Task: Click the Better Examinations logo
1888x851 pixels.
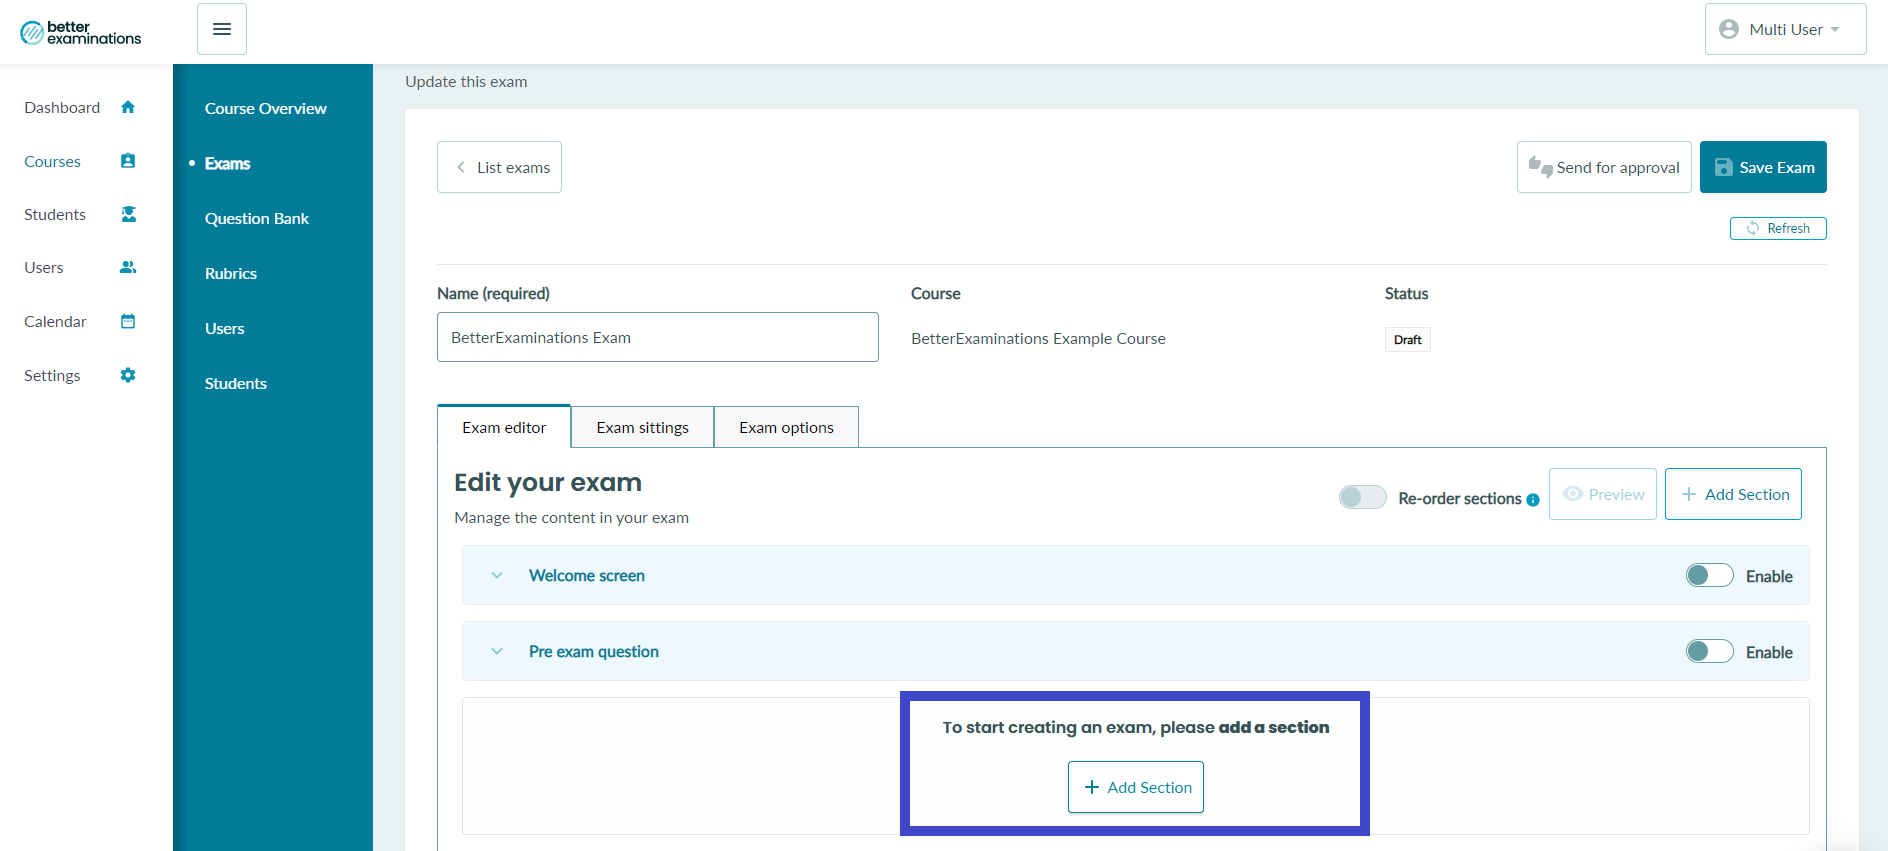Action: click(x=81, y=32)
